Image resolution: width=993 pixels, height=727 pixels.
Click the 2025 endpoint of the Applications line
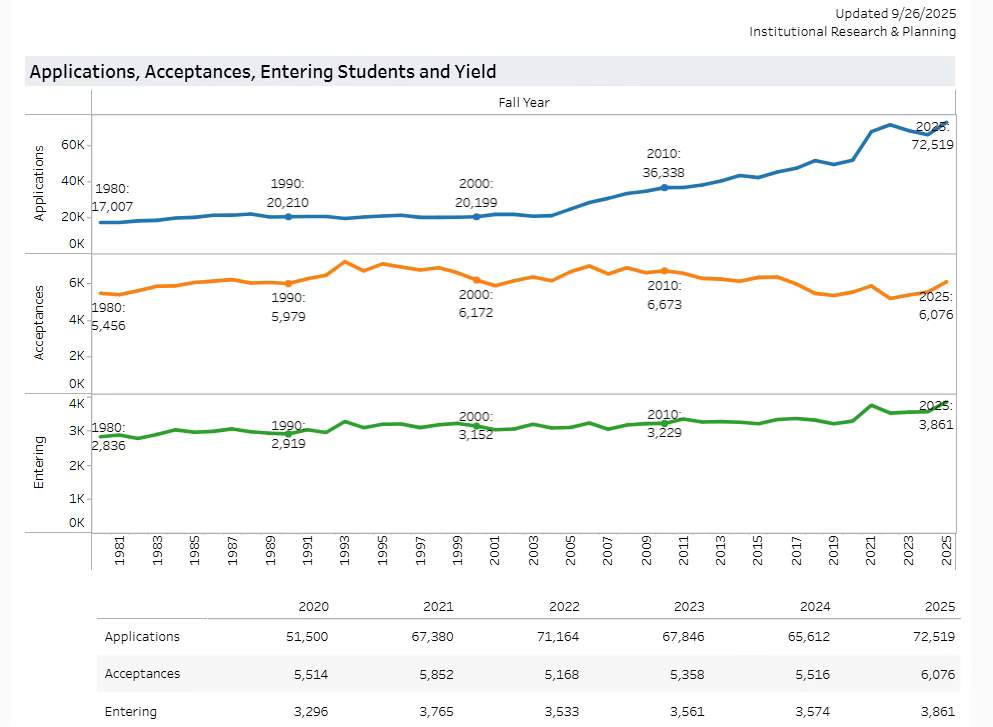click(944, 123)
